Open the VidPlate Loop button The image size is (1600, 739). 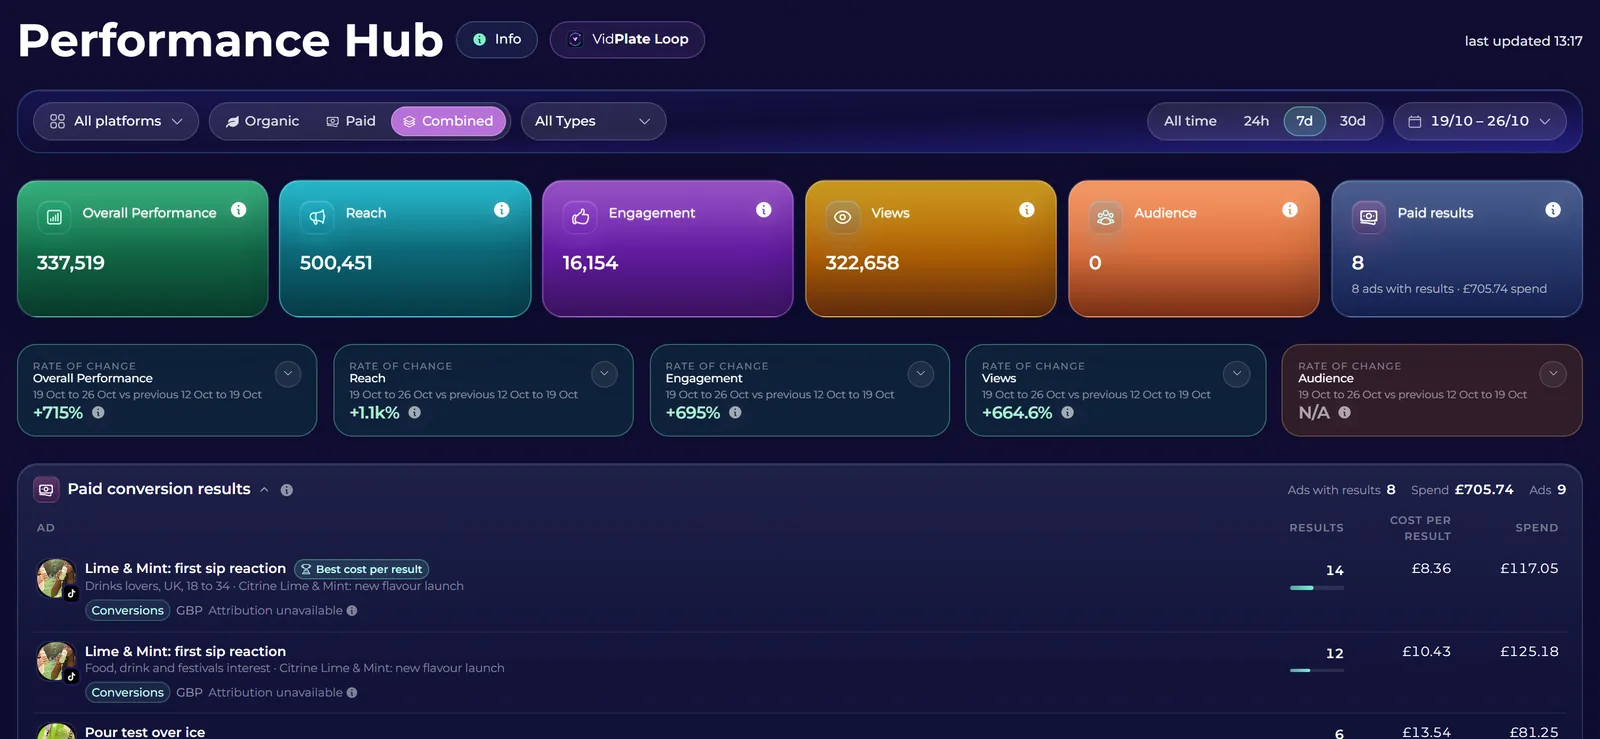[627, 40]
